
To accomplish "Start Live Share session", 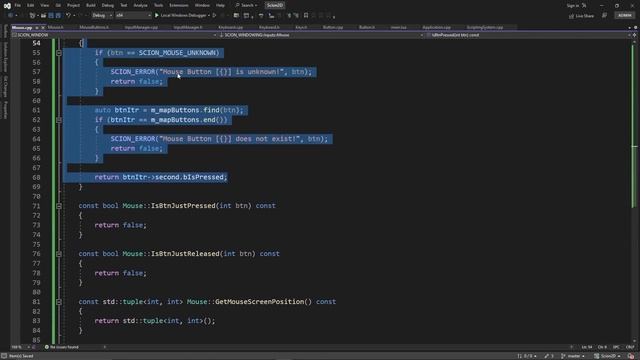I will tap(582, 16).
